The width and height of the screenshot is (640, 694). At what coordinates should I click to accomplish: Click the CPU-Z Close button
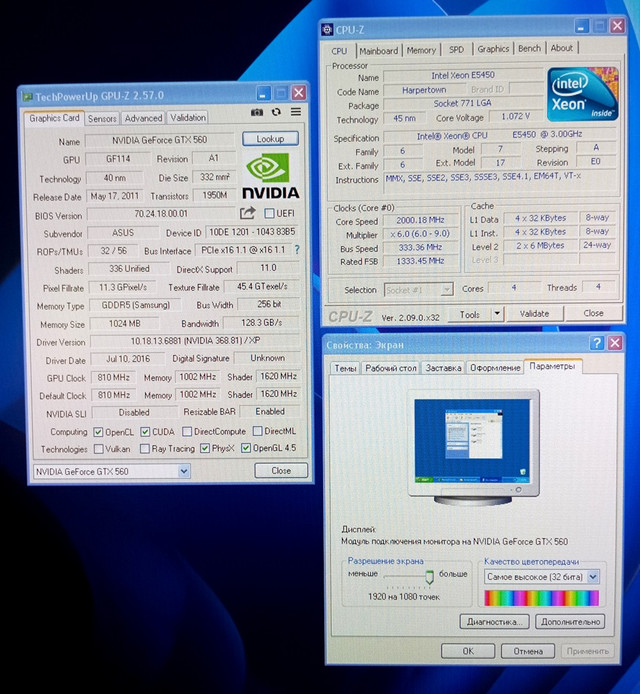coord(593,313)
